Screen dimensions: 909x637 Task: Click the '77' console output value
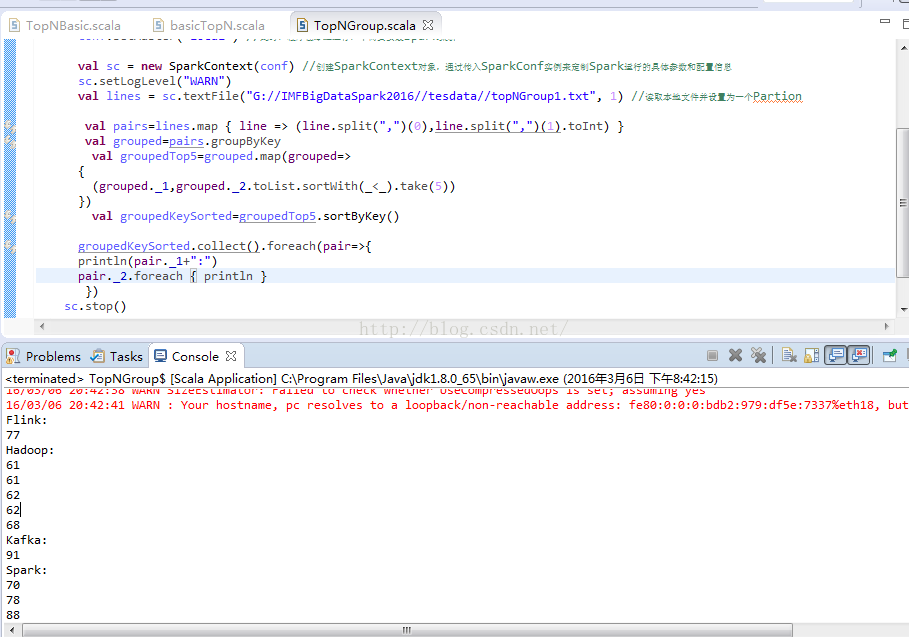[x=13, y=435]
